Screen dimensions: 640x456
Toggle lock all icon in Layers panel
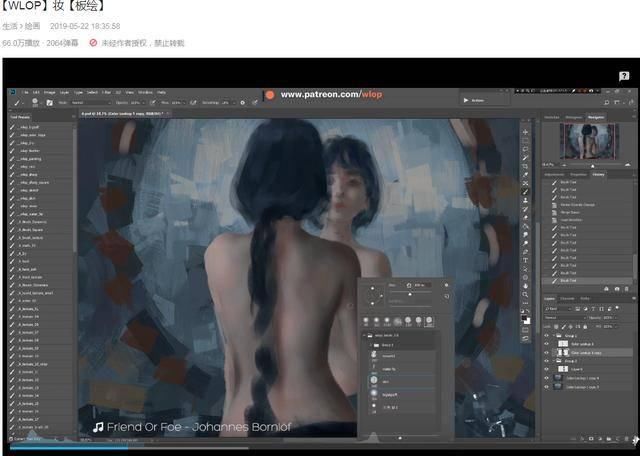tap(585, 327)
